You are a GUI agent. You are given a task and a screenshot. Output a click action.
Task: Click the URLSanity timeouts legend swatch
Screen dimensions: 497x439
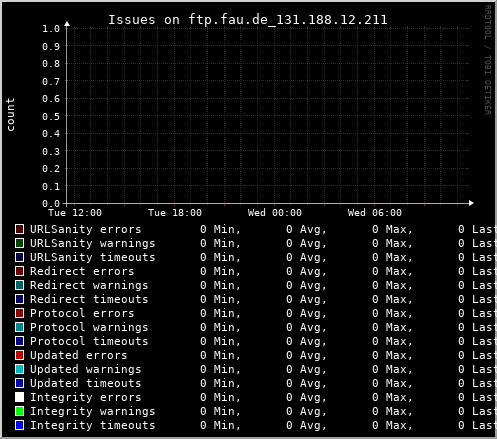19,257
